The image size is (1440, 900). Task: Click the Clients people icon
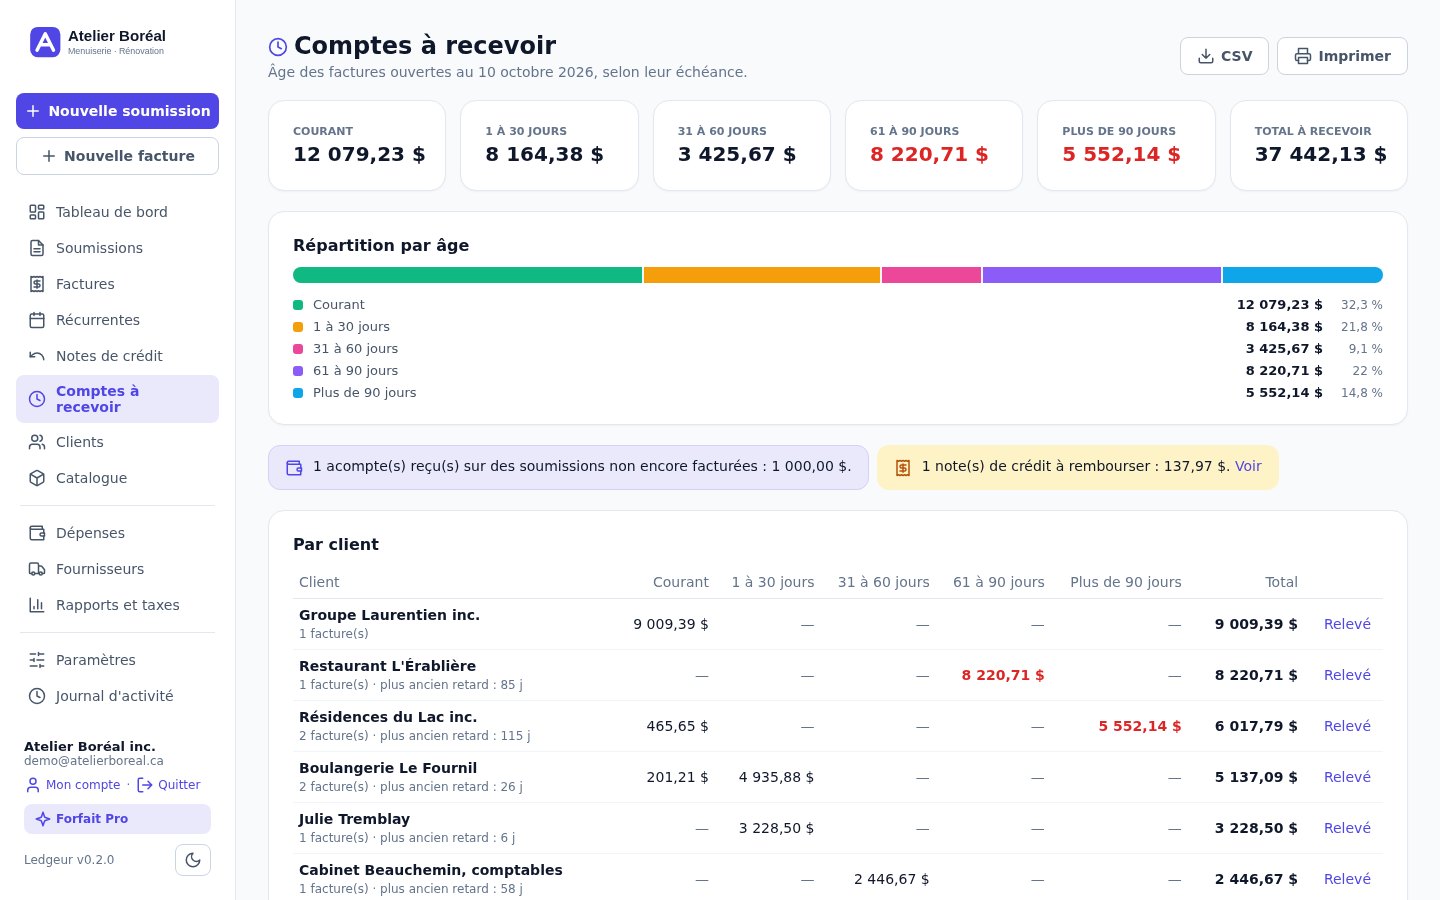pyautogui.click(x=37, y=442)
